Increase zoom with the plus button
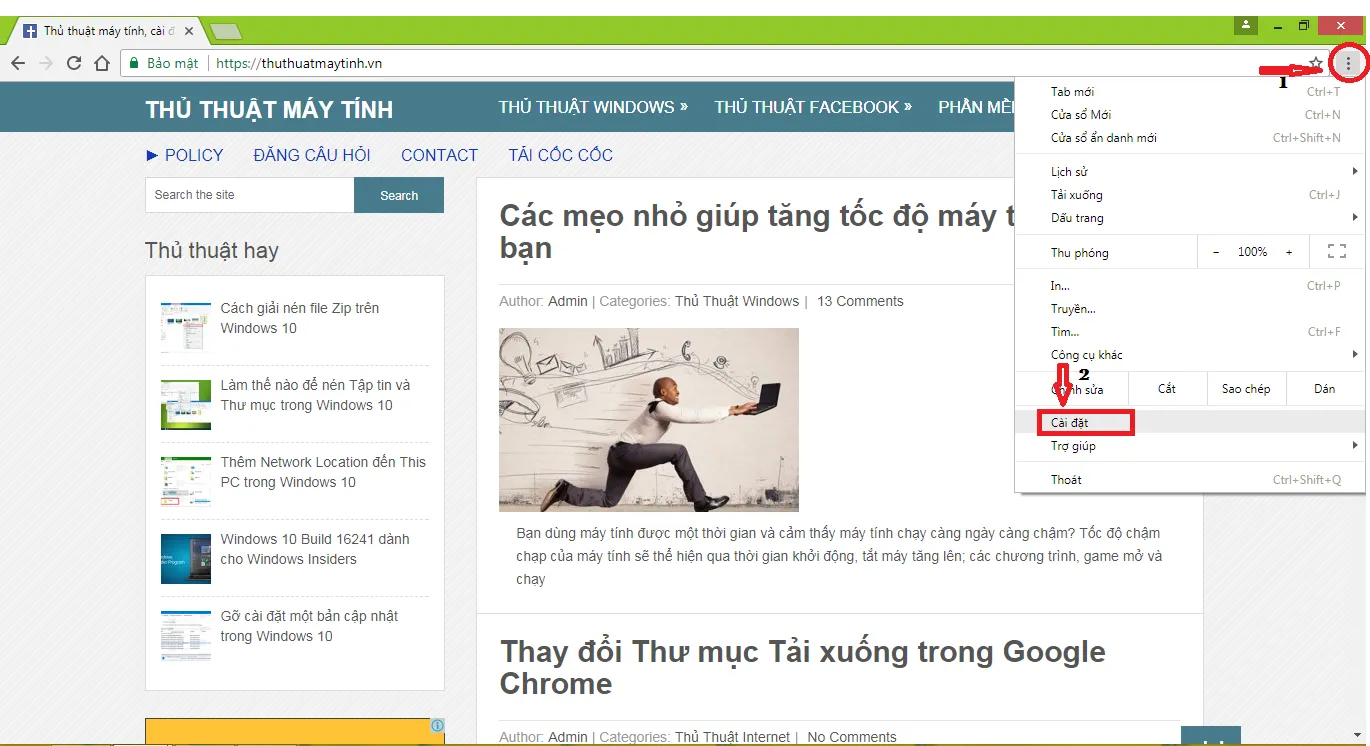This screenshot has height=746, width=1370. click(x=1289, y=252)
